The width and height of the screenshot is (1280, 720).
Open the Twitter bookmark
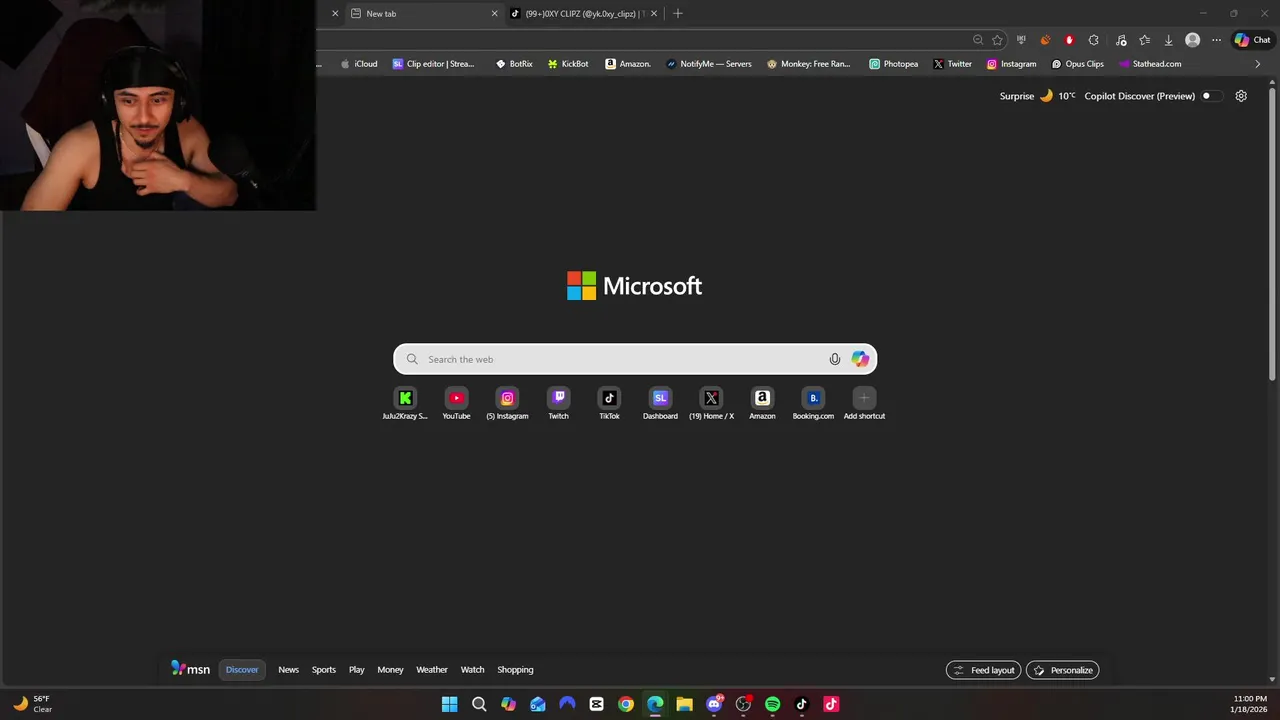953,64
